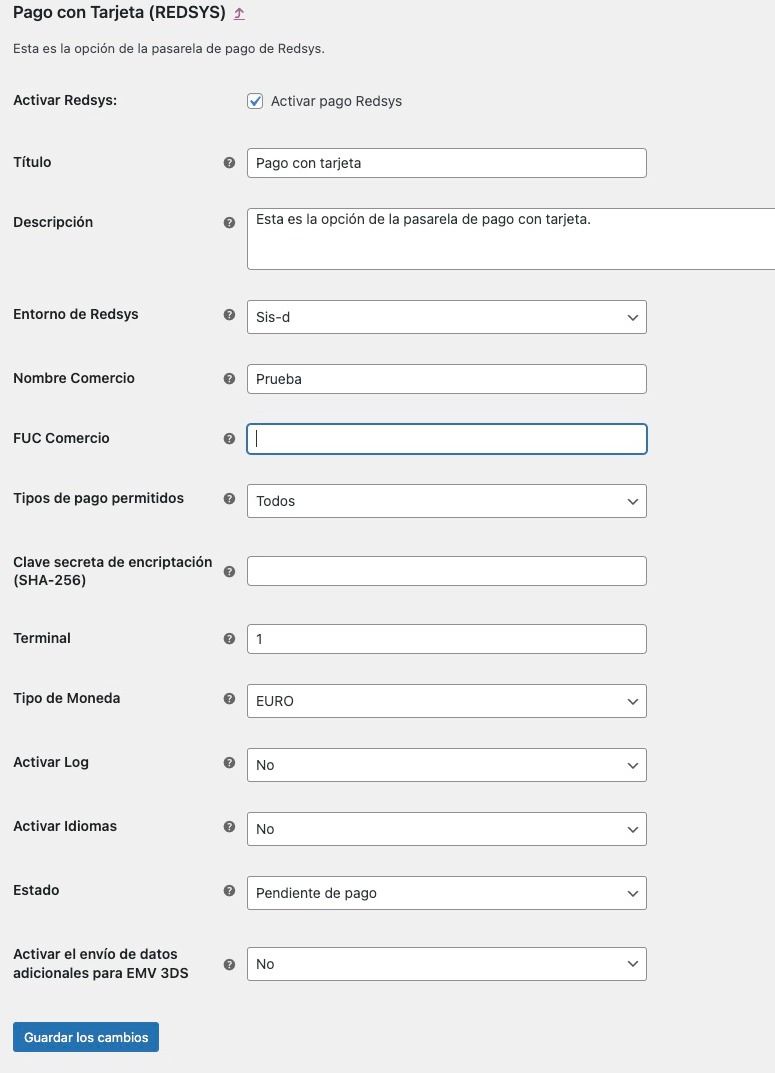Click the help icon next to Terminal
Screen dimensions: 775x1073
[x=229, y=638]
